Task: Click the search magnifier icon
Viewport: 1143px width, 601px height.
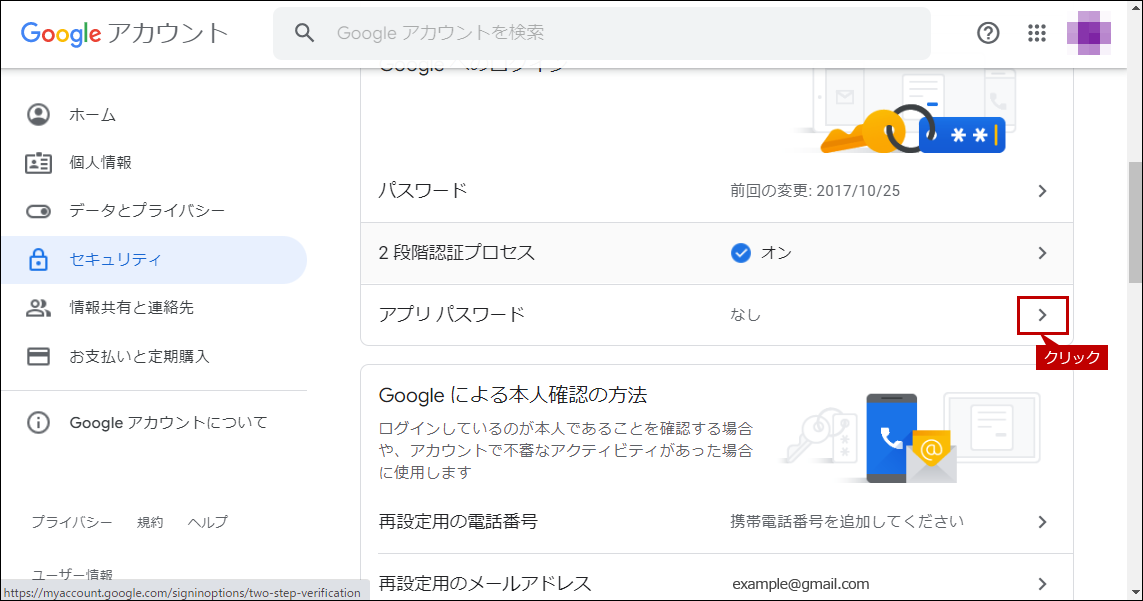Action: pos(304,33)
